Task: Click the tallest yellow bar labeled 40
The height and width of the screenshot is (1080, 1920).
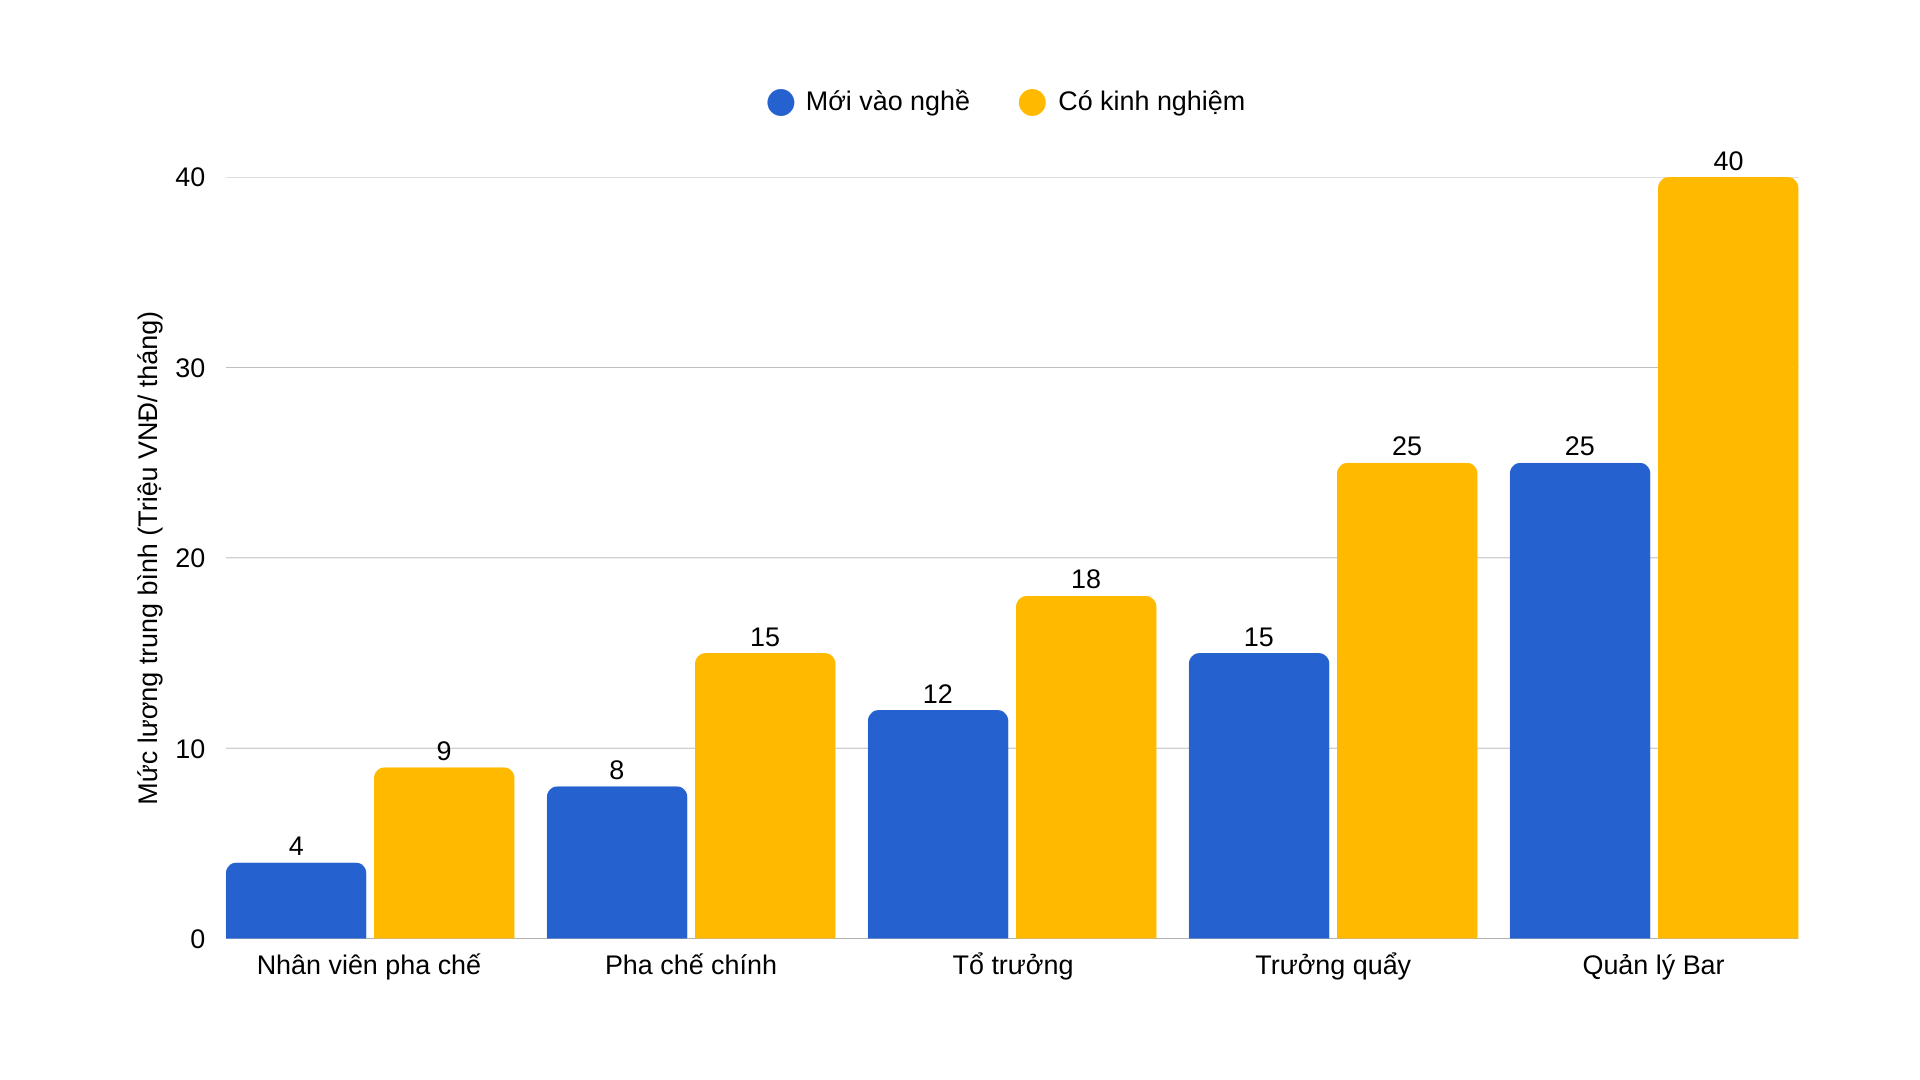Action: pos(1728,558)
